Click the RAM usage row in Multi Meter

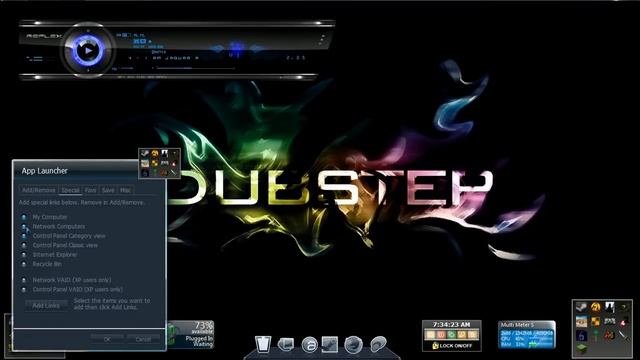click(x=527, y=344)
